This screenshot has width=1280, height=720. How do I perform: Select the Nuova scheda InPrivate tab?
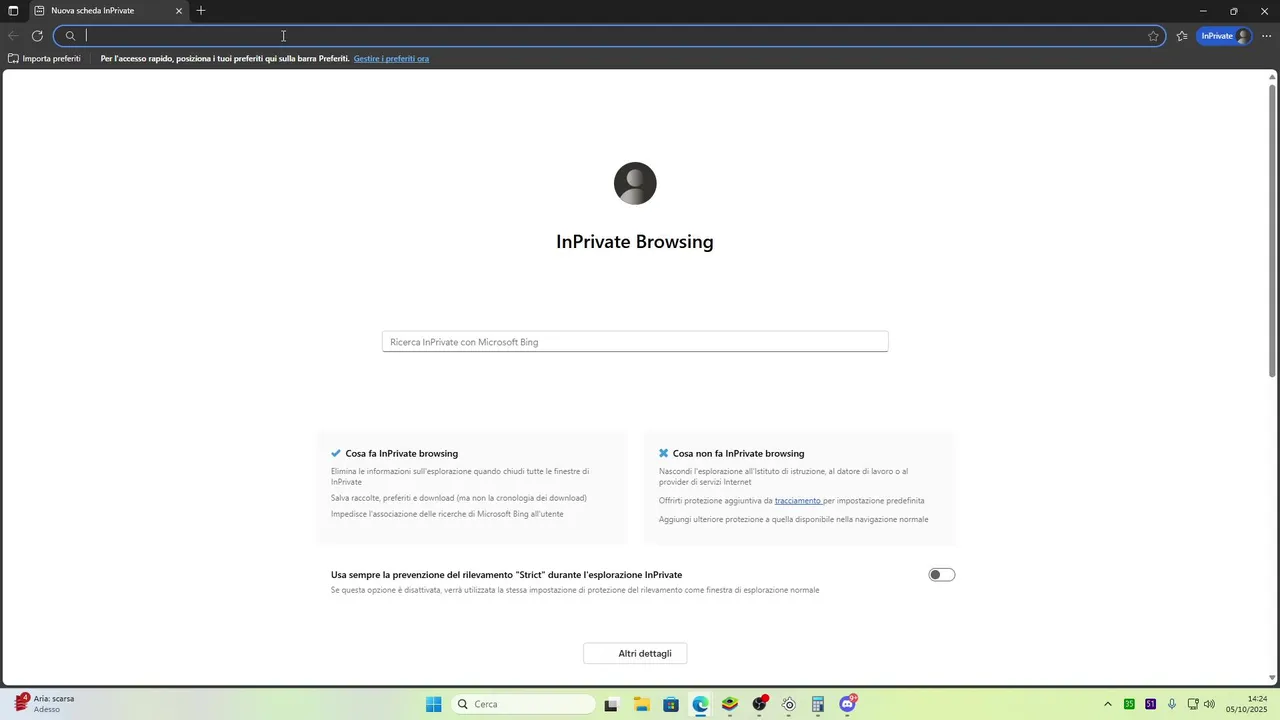(x=107, y=11)
